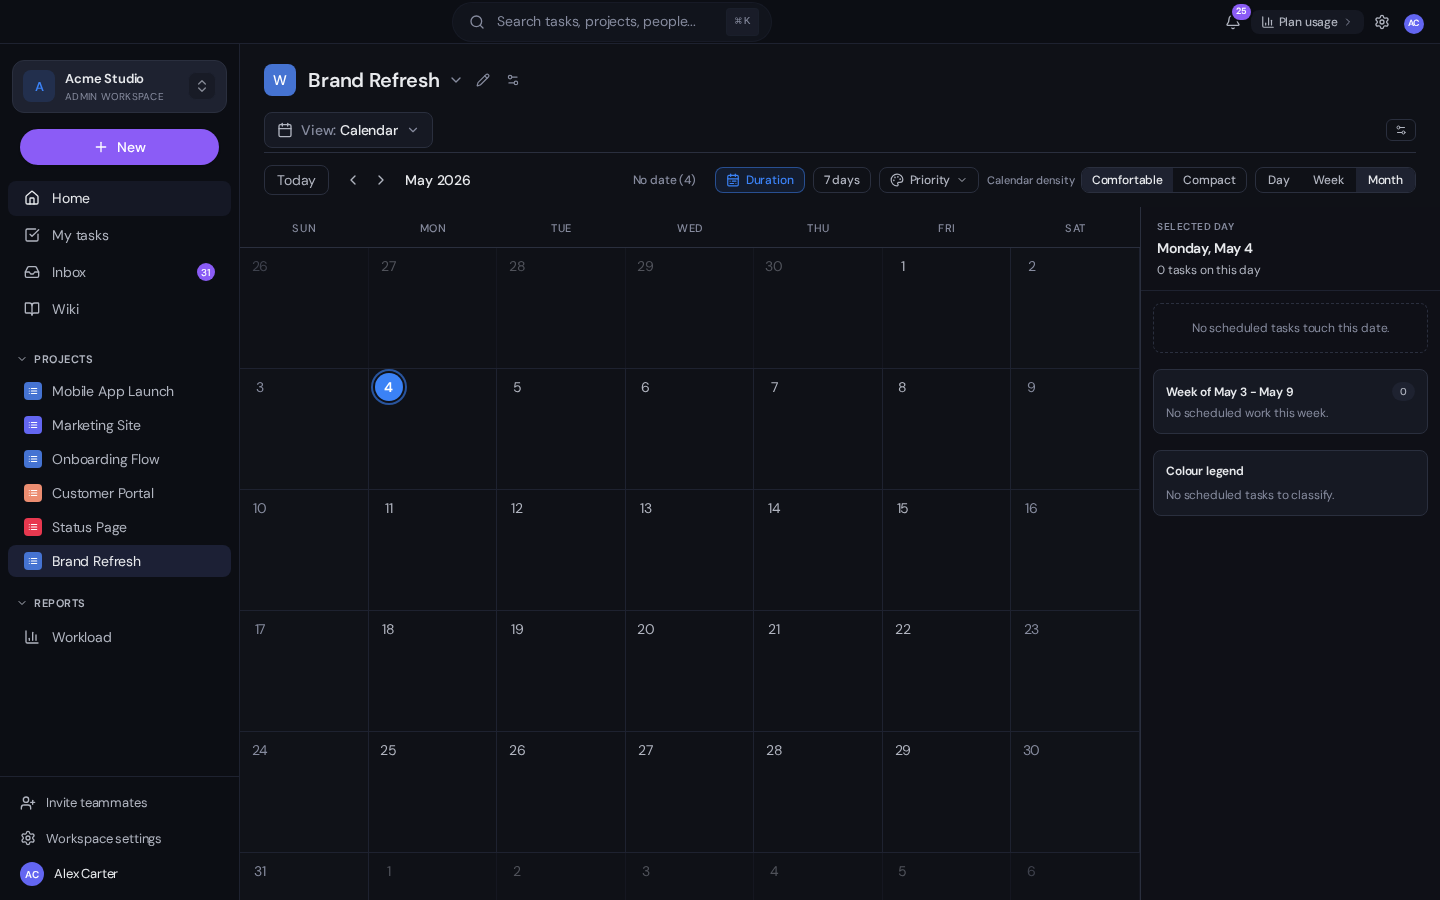This screenshot has width=1440, height=900.
Task: Go to next month arrow
Action: pyautogui.click(x=381, y=180)
